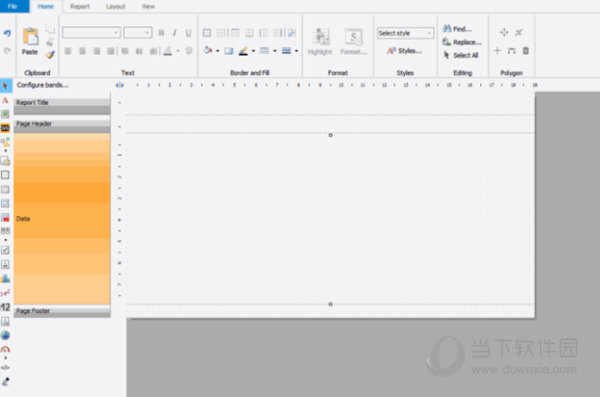Expand the text color dropdown arrow
Screen dimensions: 600x397
tap(178, 51)
